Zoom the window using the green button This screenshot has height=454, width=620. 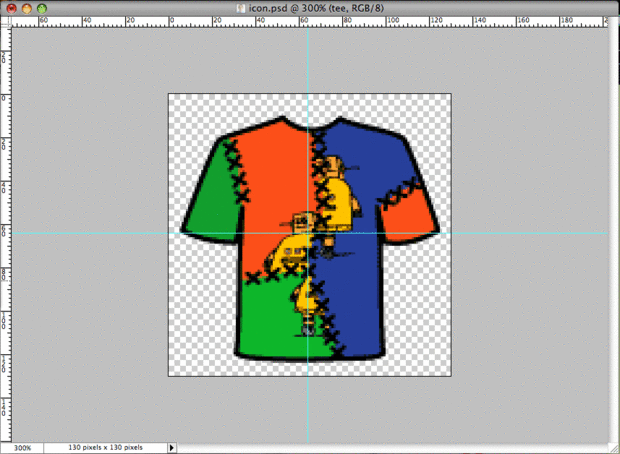point(42,8)
